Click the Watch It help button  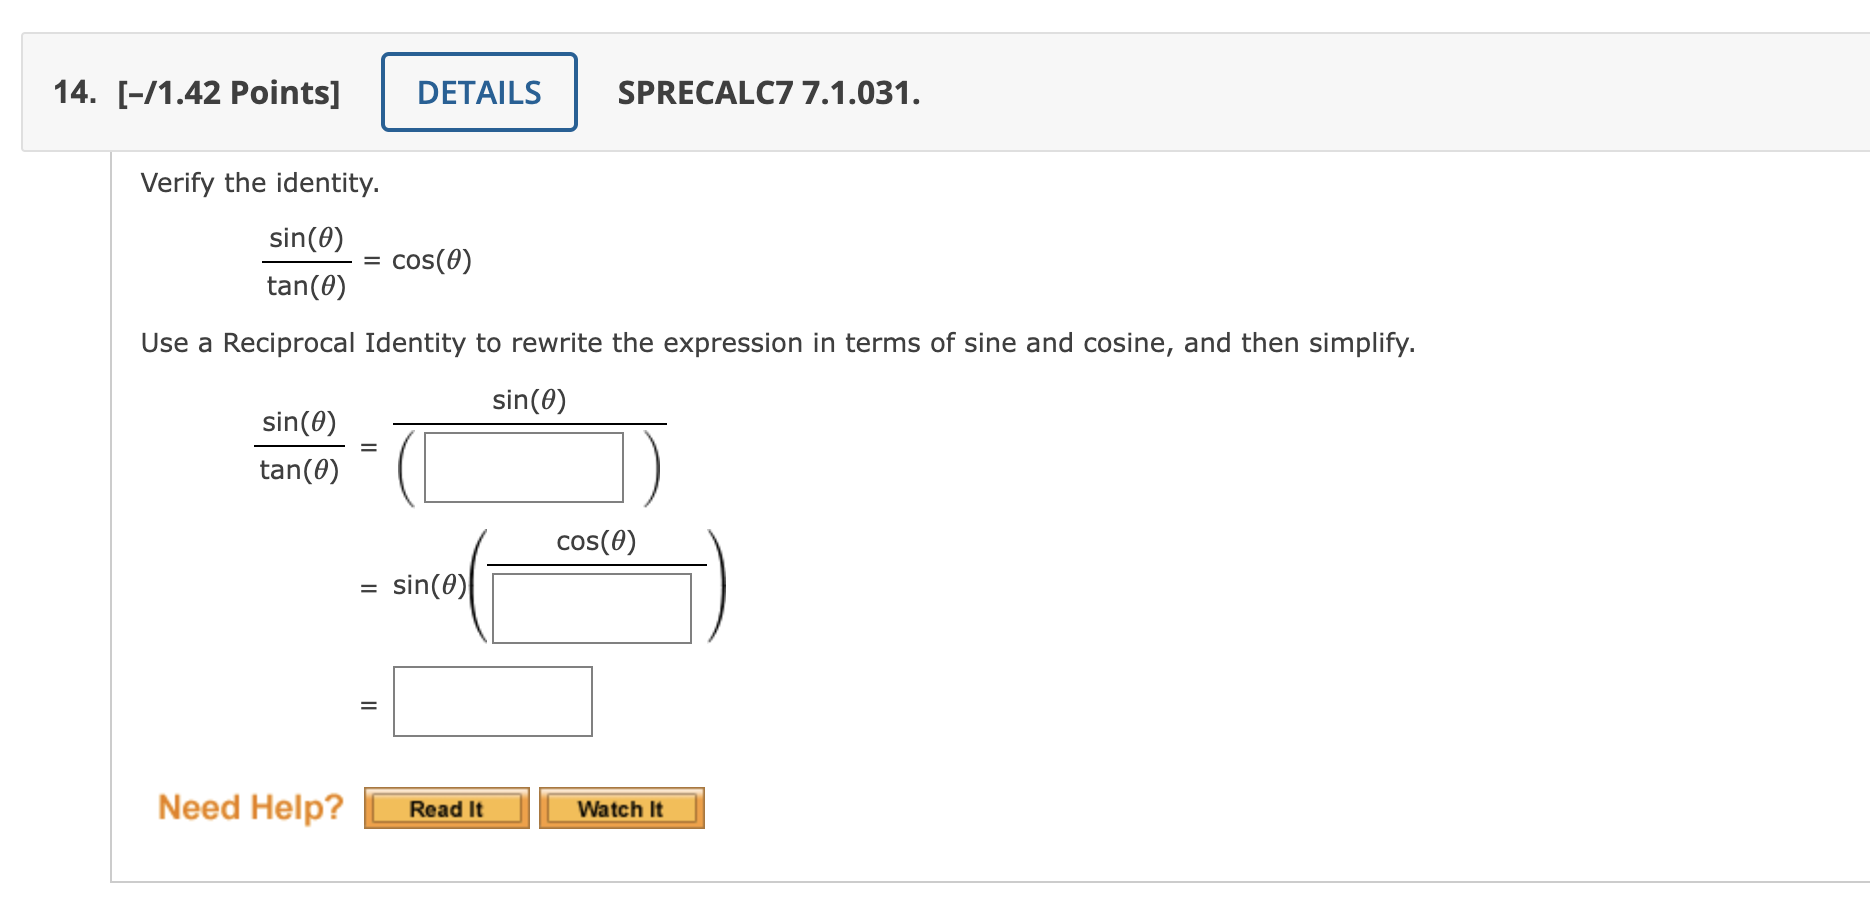click(x=621, y=808)
